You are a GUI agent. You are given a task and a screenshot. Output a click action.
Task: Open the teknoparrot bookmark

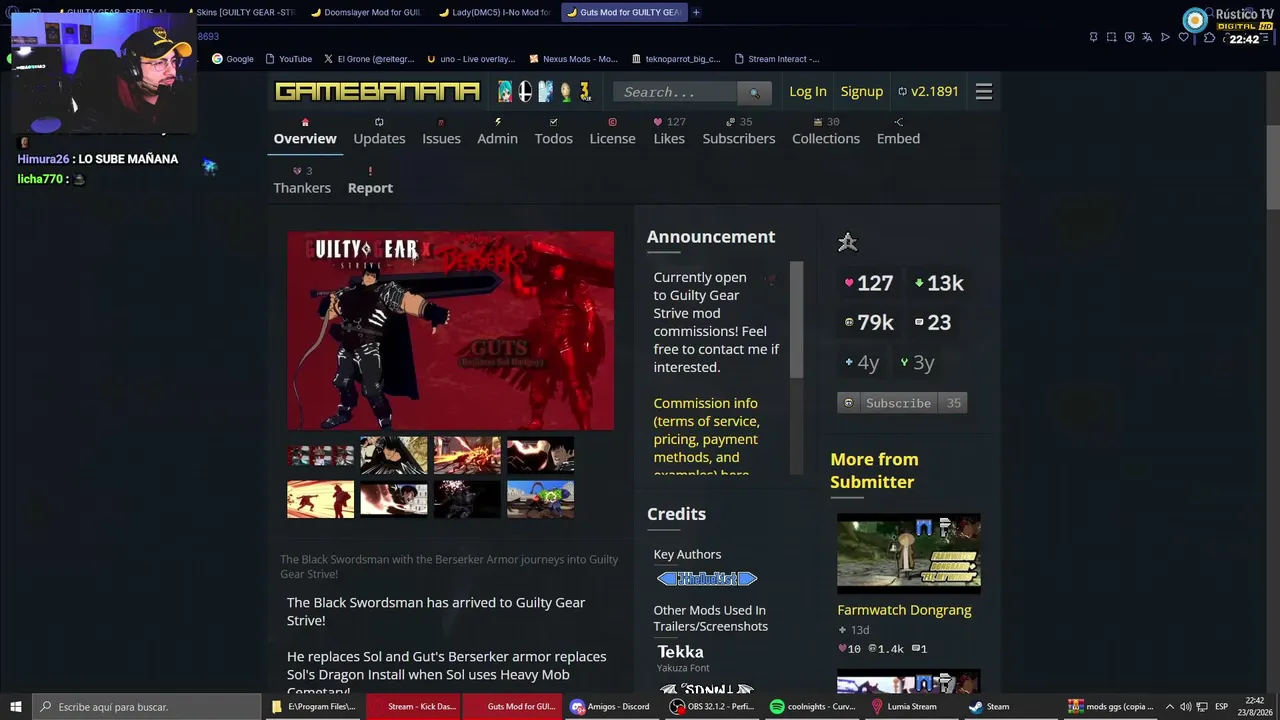tap(675, 59)
